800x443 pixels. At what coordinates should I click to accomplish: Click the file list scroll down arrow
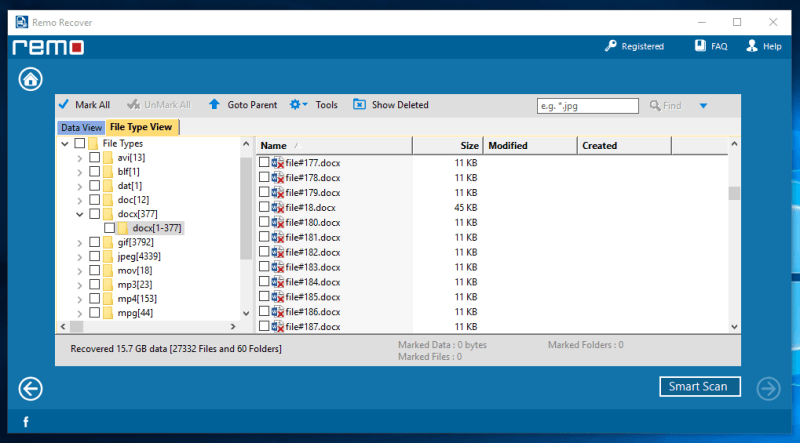tap(734, 327)
